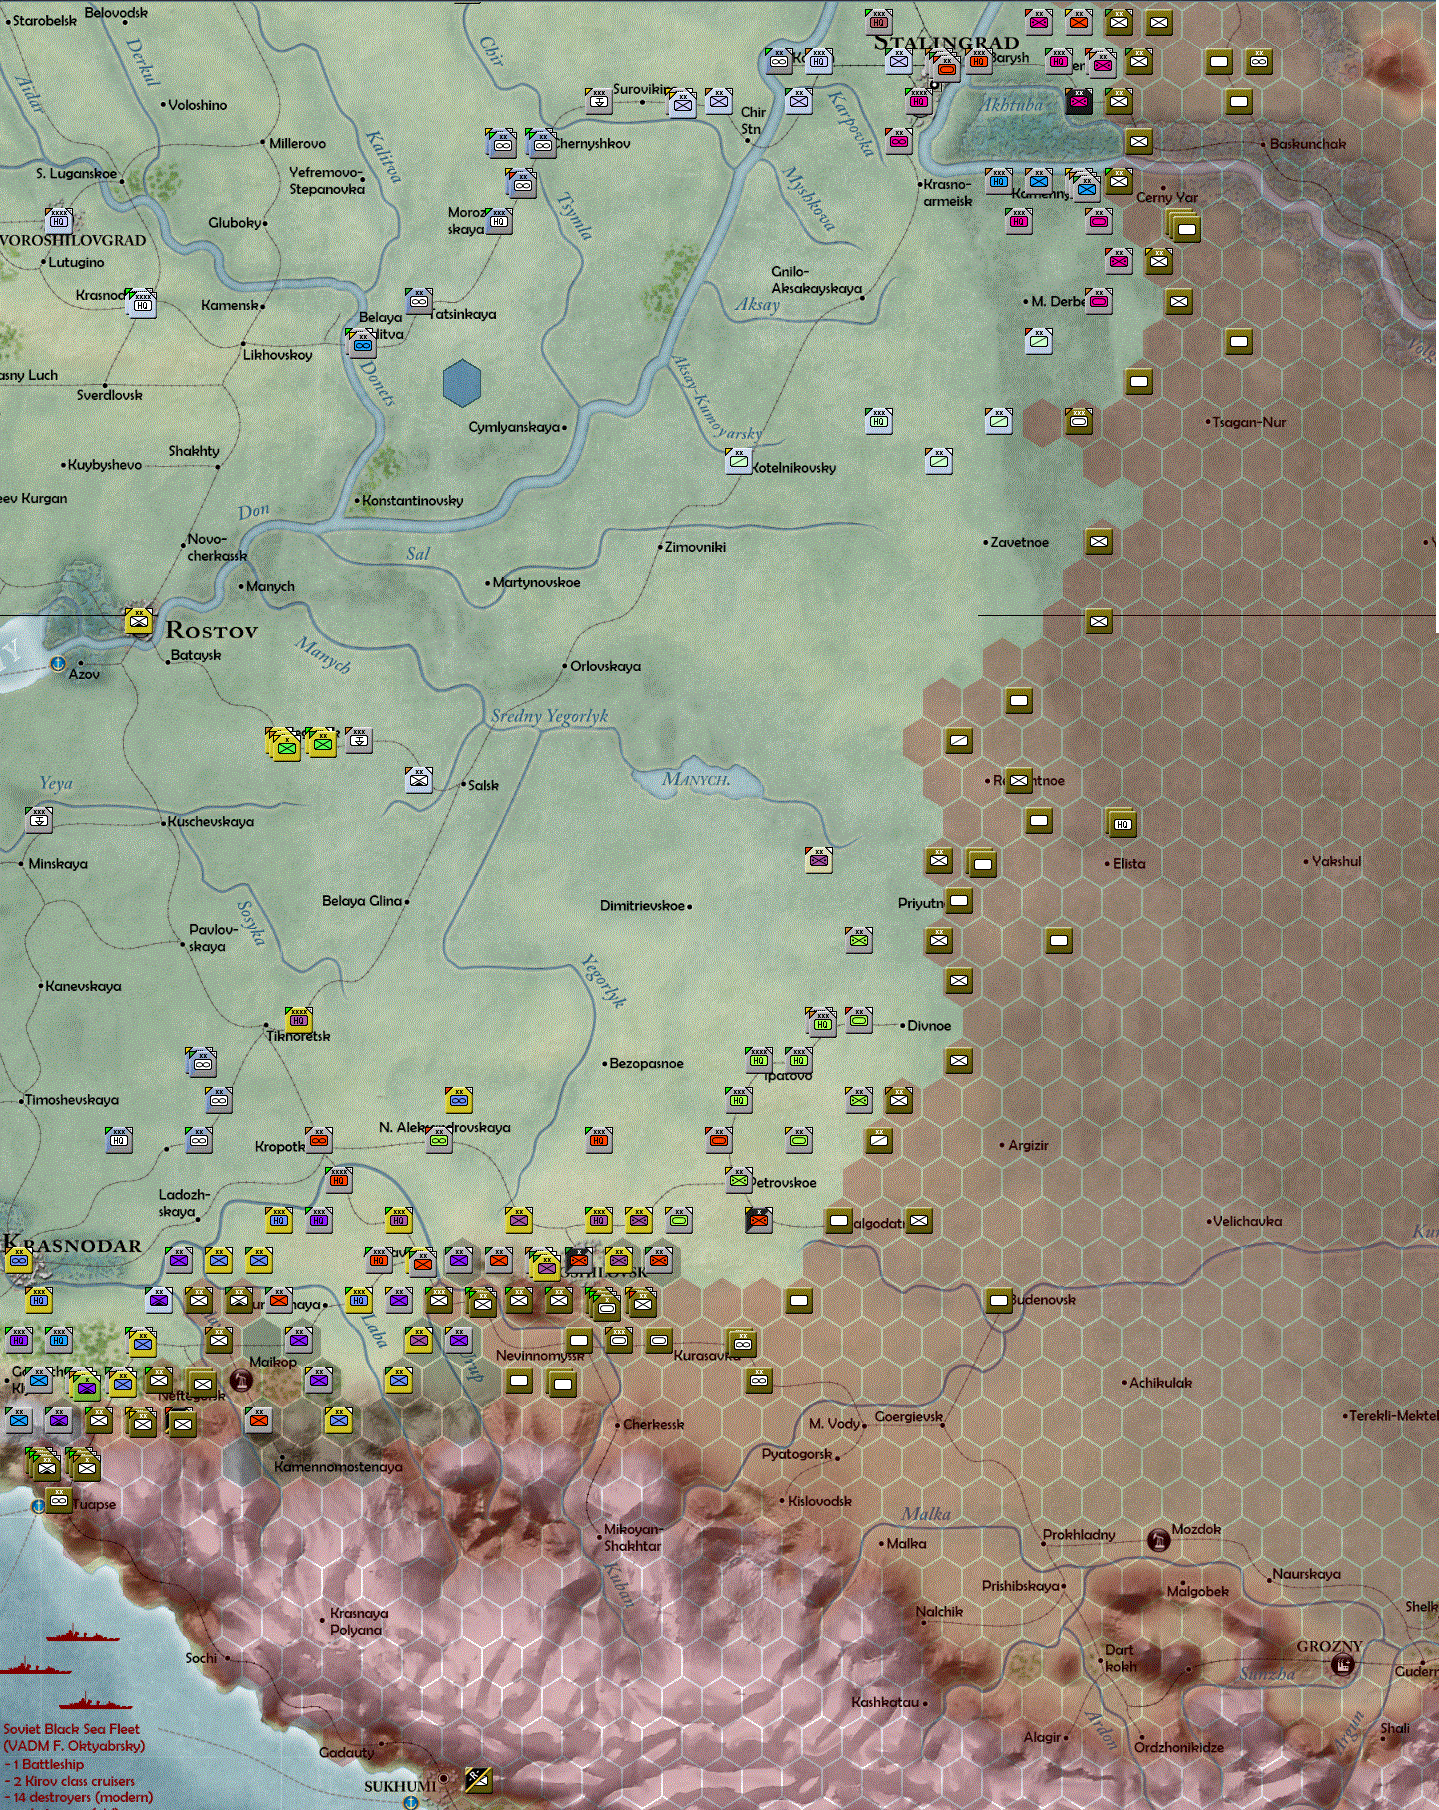Click the Argizir town label

1028,1145
